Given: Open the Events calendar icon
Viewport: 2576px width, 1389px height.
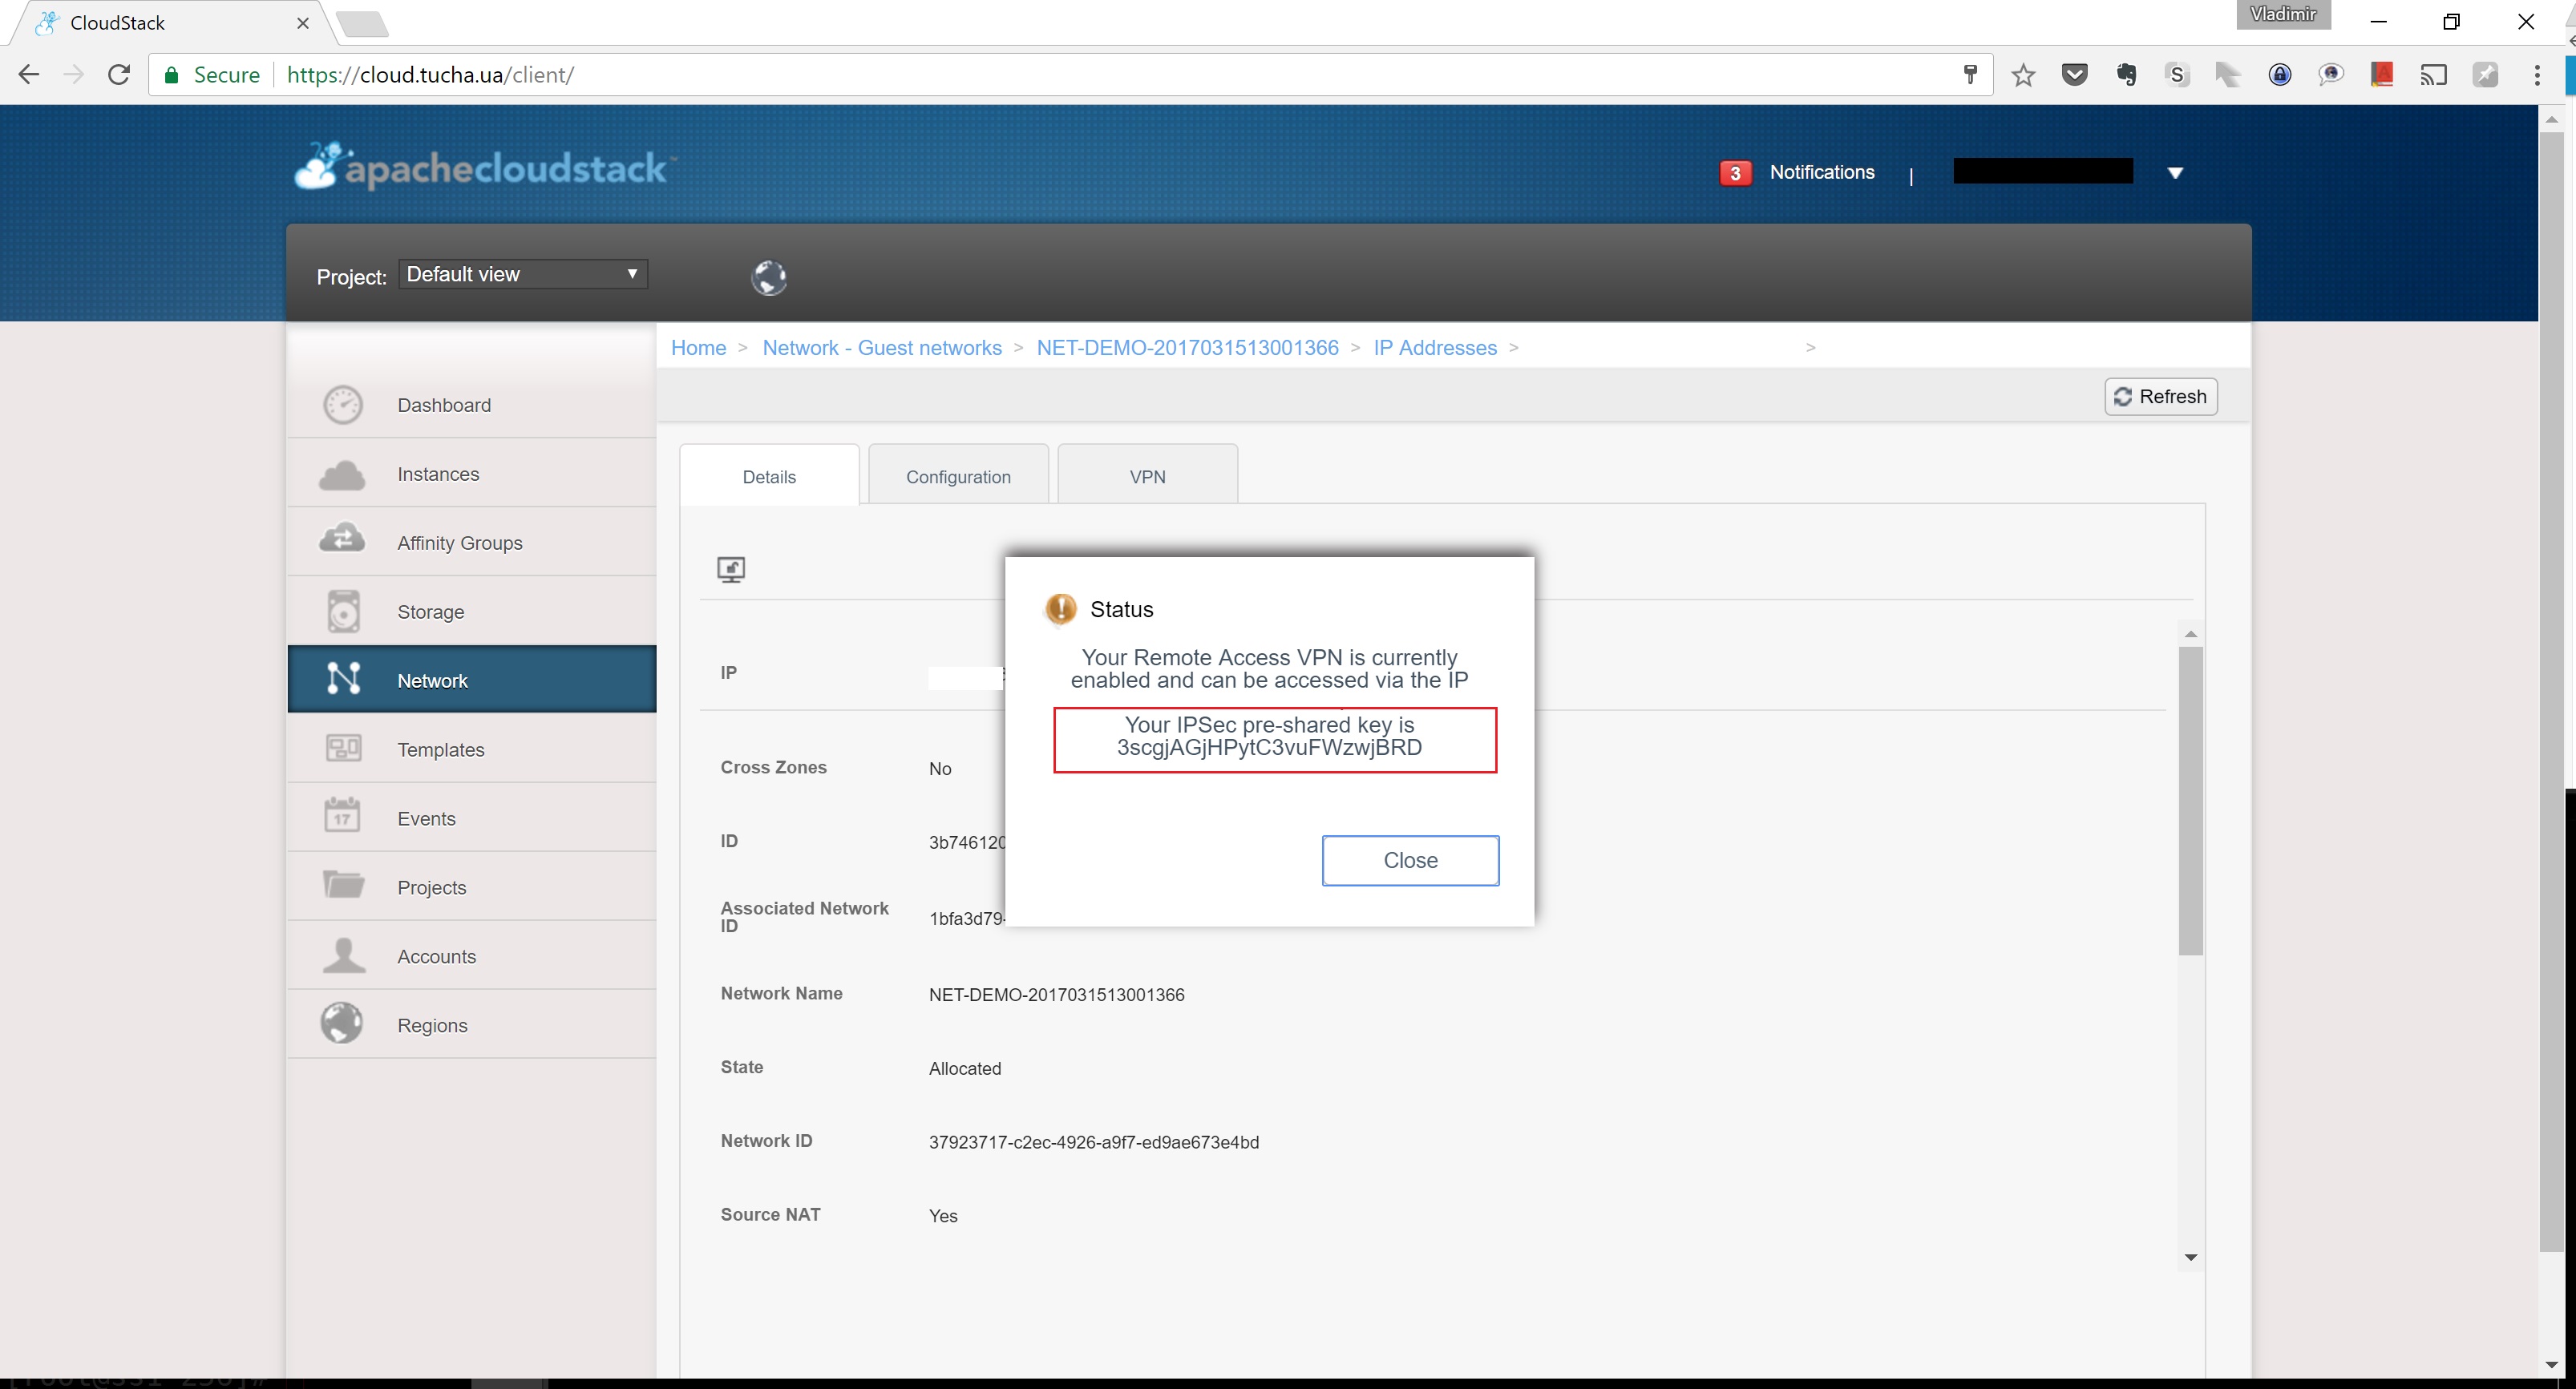Looking at the screenshot, I should [342, 815].
